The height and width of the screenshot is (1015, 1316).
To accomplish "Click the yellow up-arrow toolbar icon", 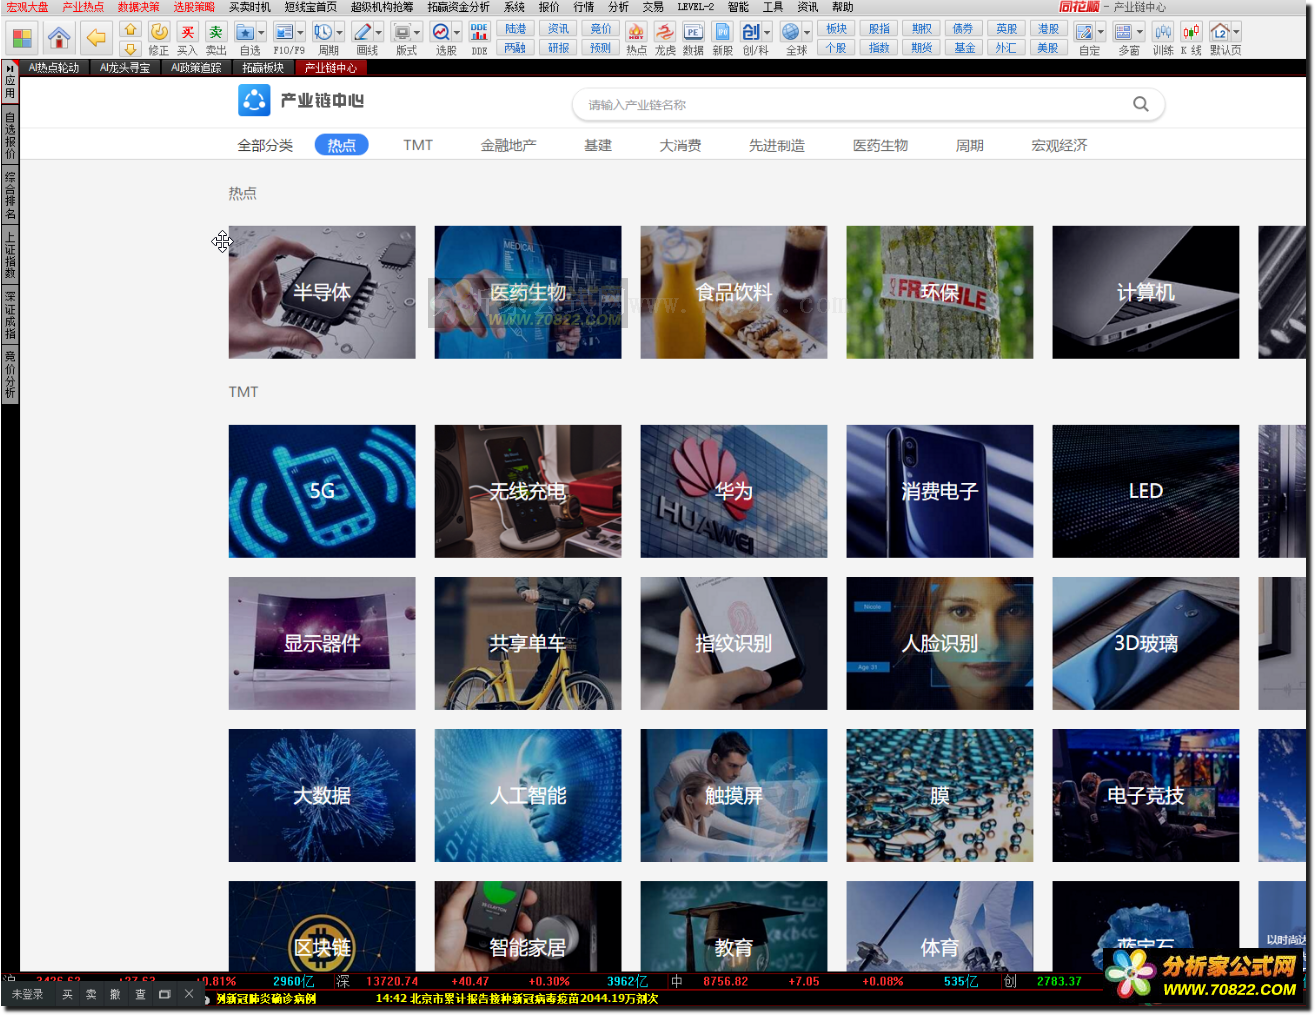I will [130, 30].
